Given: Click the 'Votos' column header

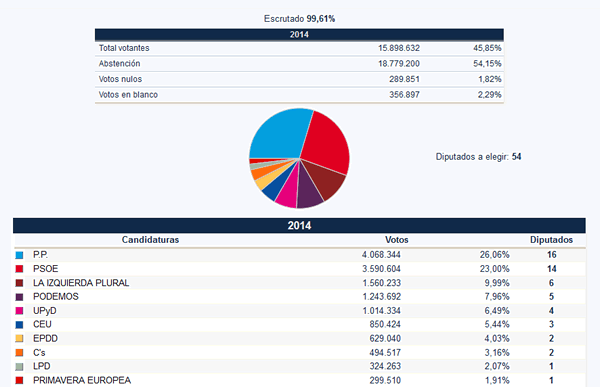Looking at the screenshot, I should click(397, 240).
